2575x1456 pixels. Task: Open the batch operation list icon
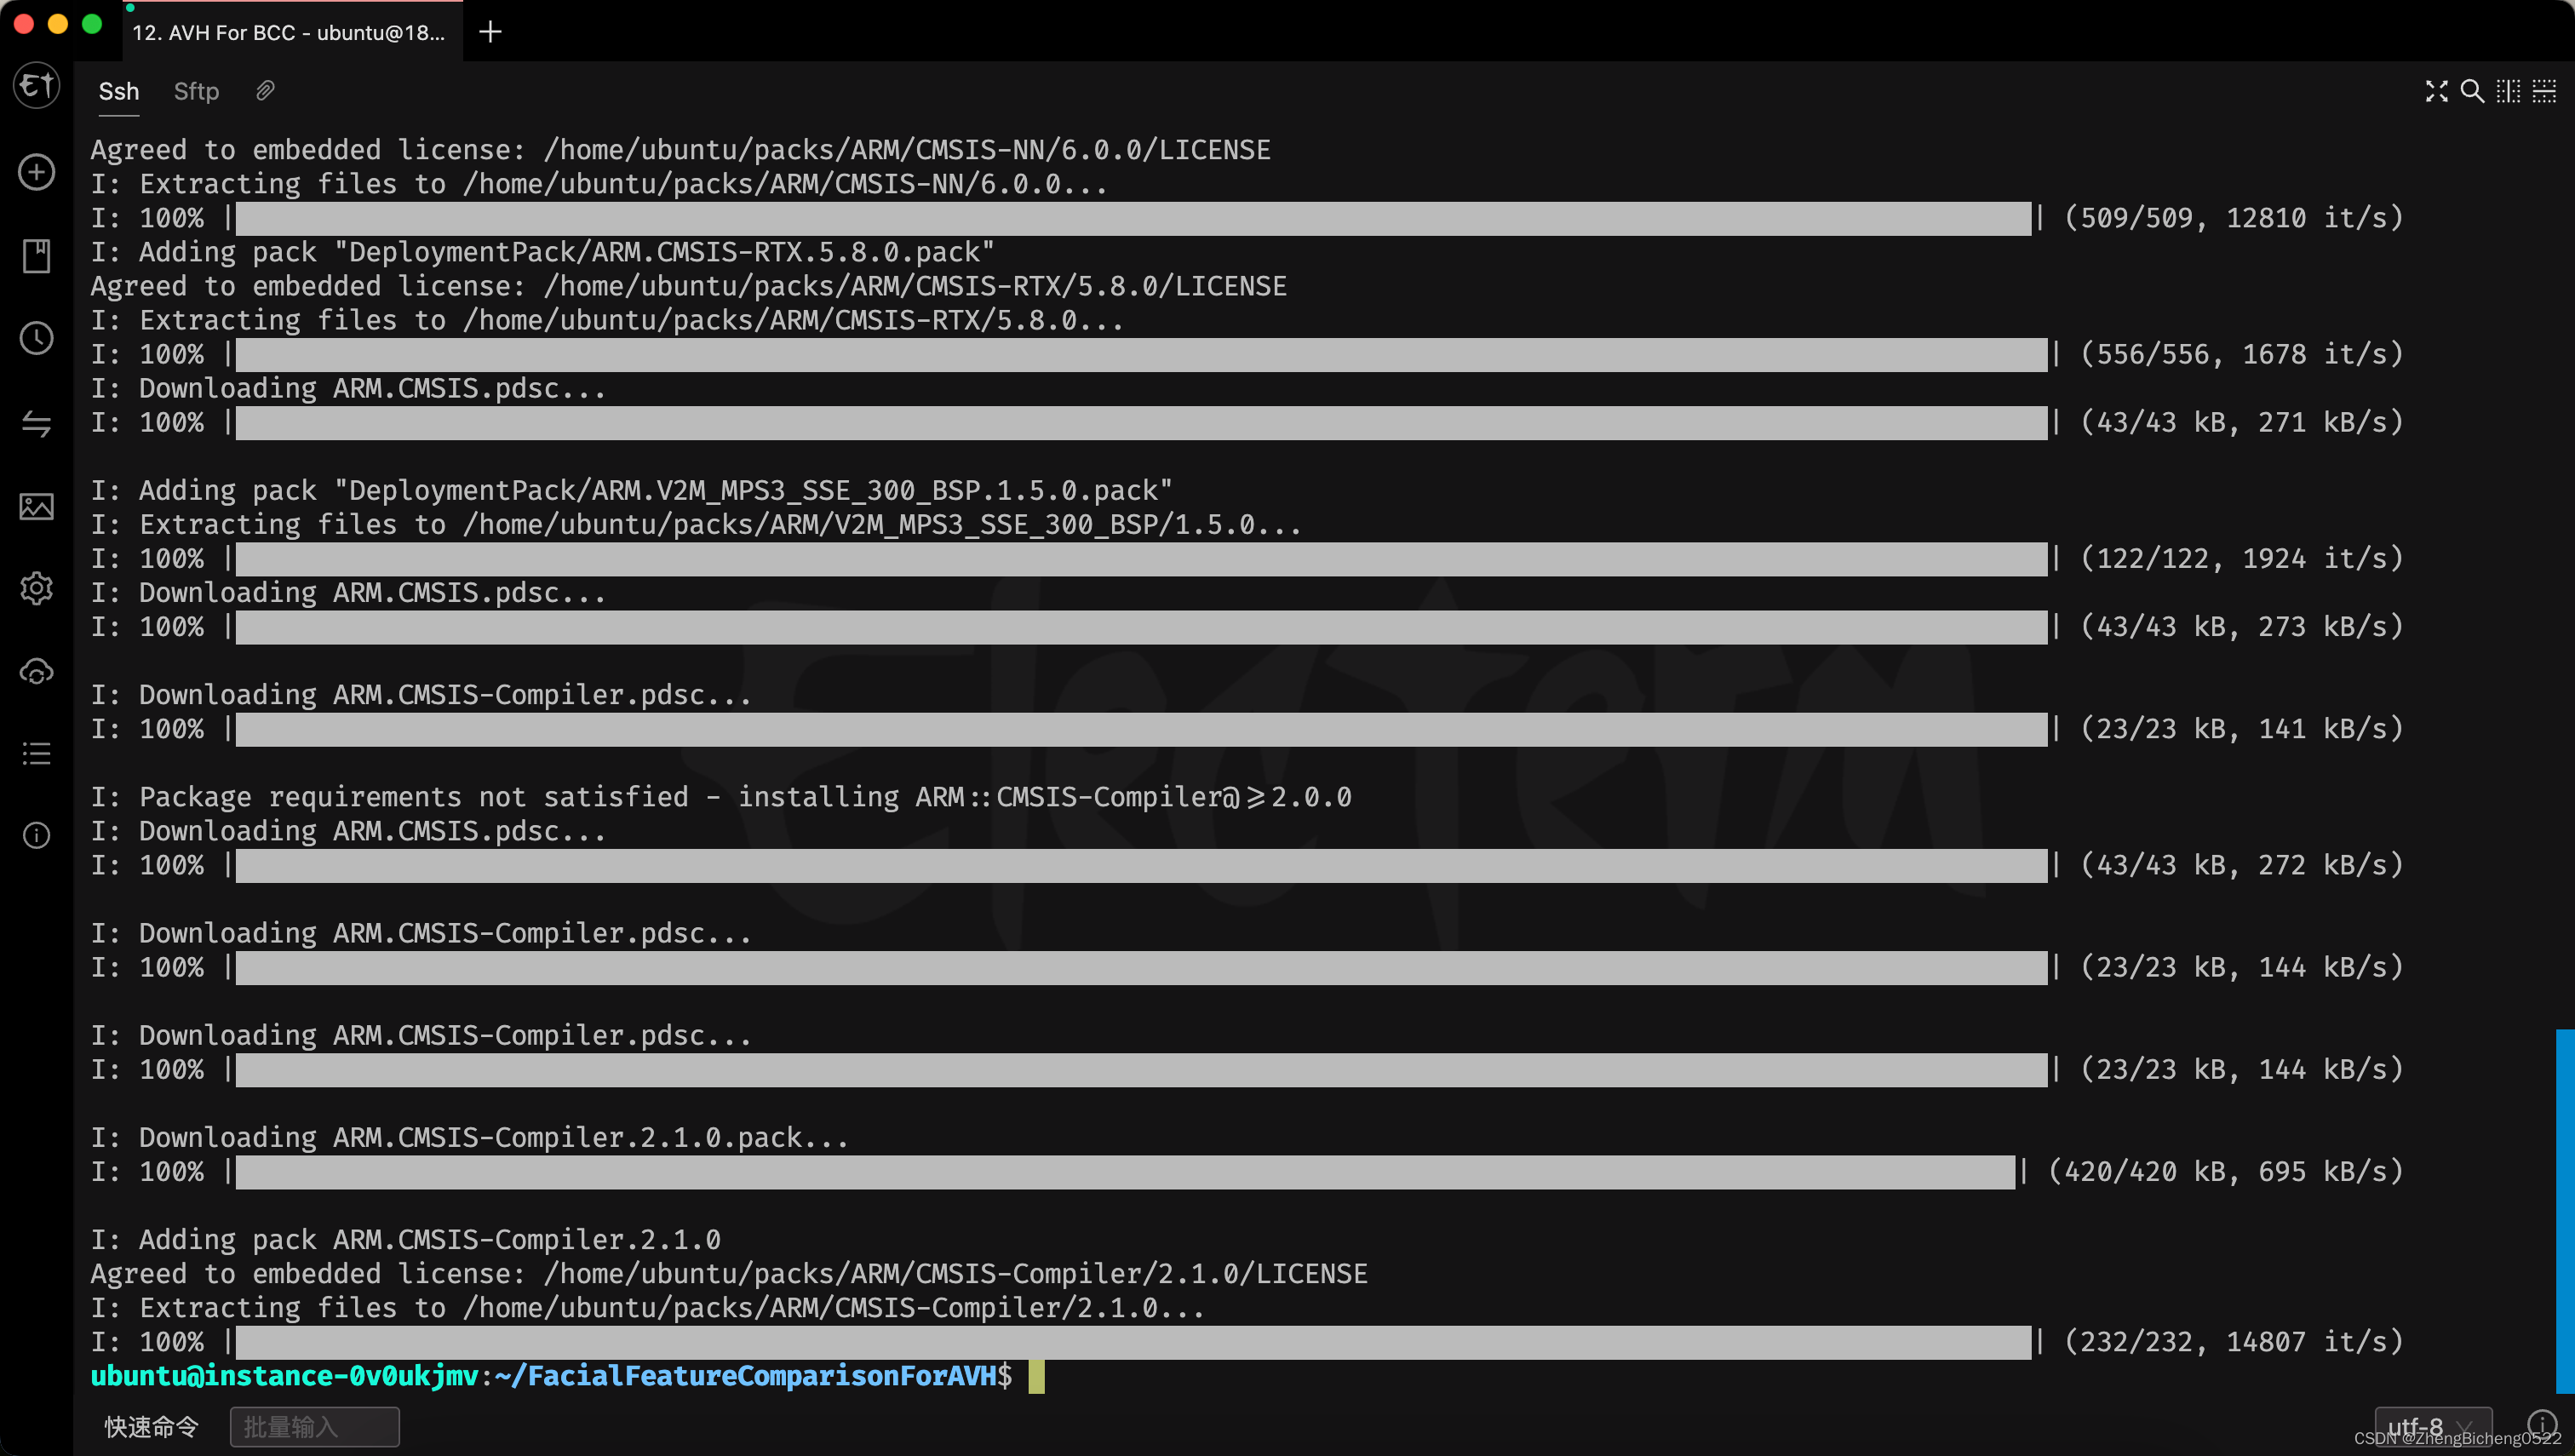point(37,753)
